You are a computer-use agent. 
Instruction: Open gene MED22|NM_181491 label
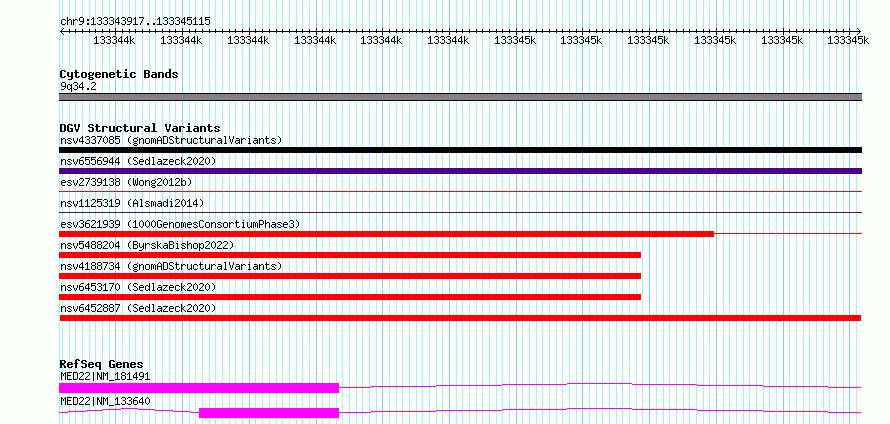point(105,376)
